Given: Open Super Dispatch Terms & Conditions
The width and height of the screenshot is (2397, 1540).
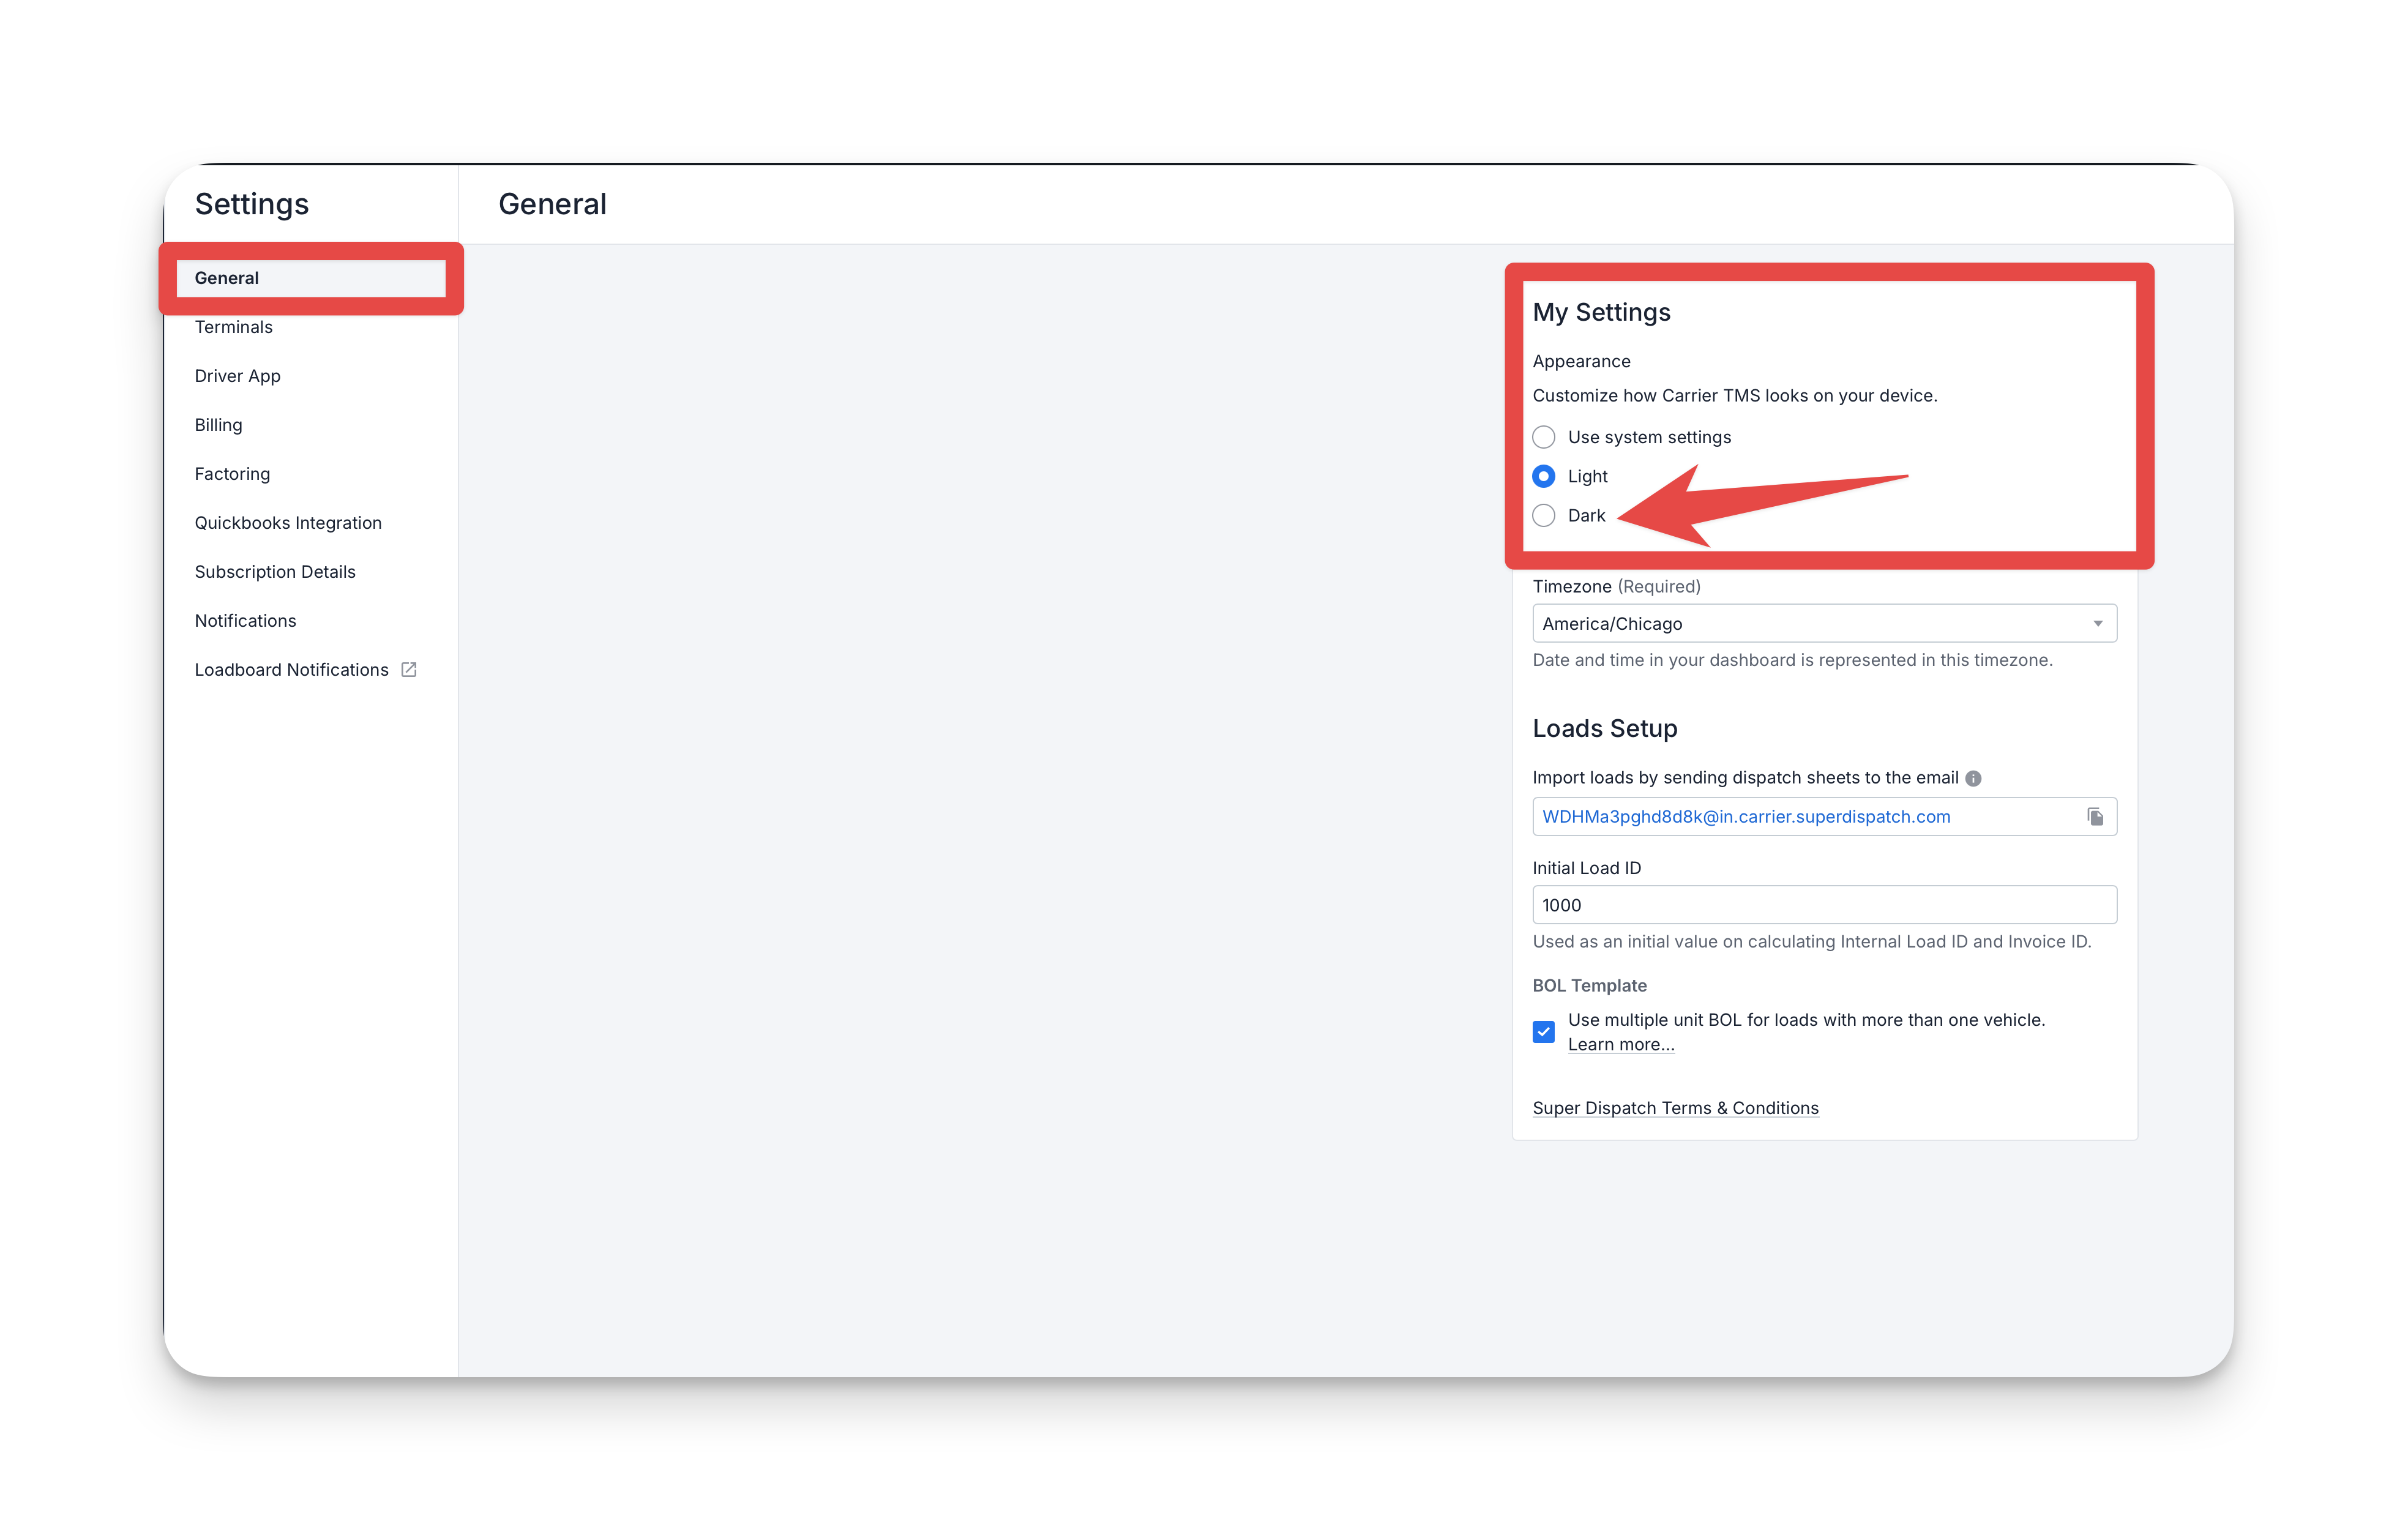Looking at the screenshot, I should (x=1675, y=1108).
